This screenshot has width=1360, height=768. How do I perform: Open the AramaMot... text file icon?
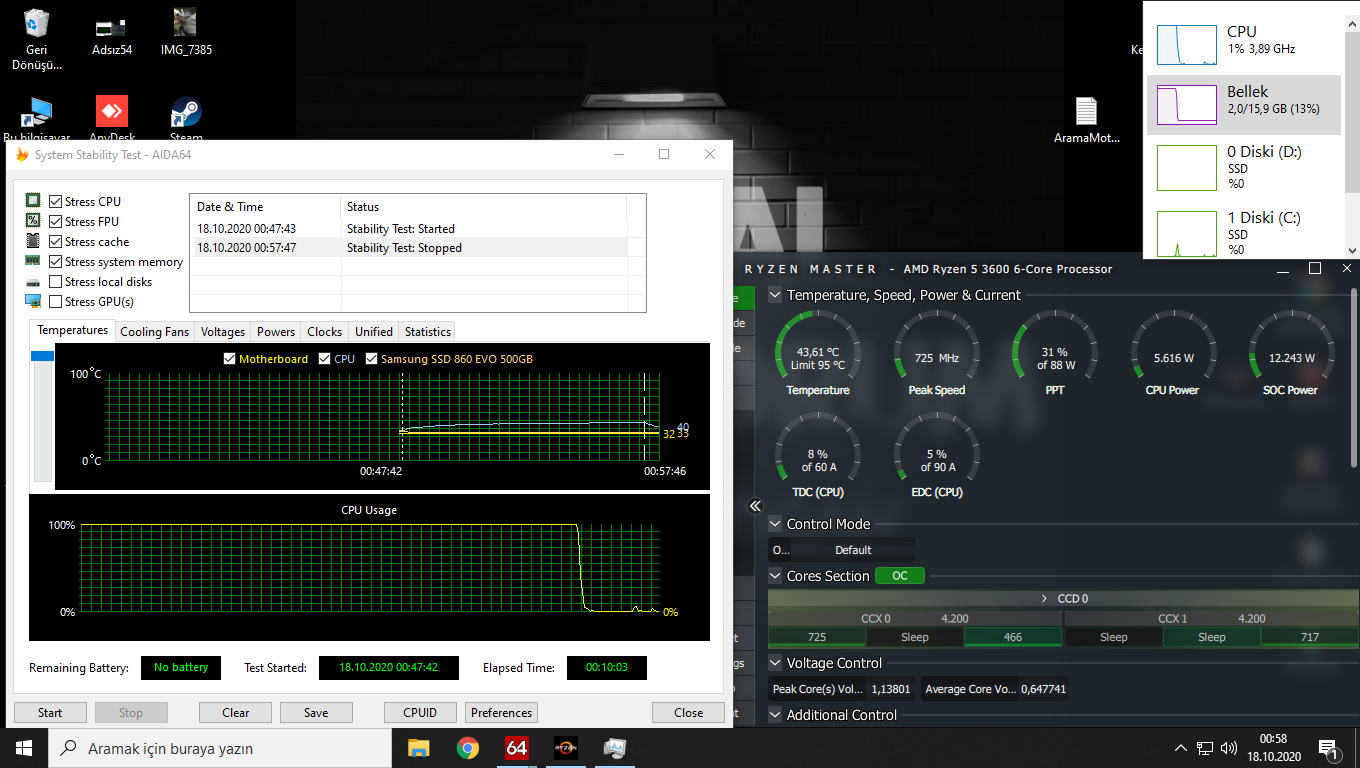point(1086,120)
